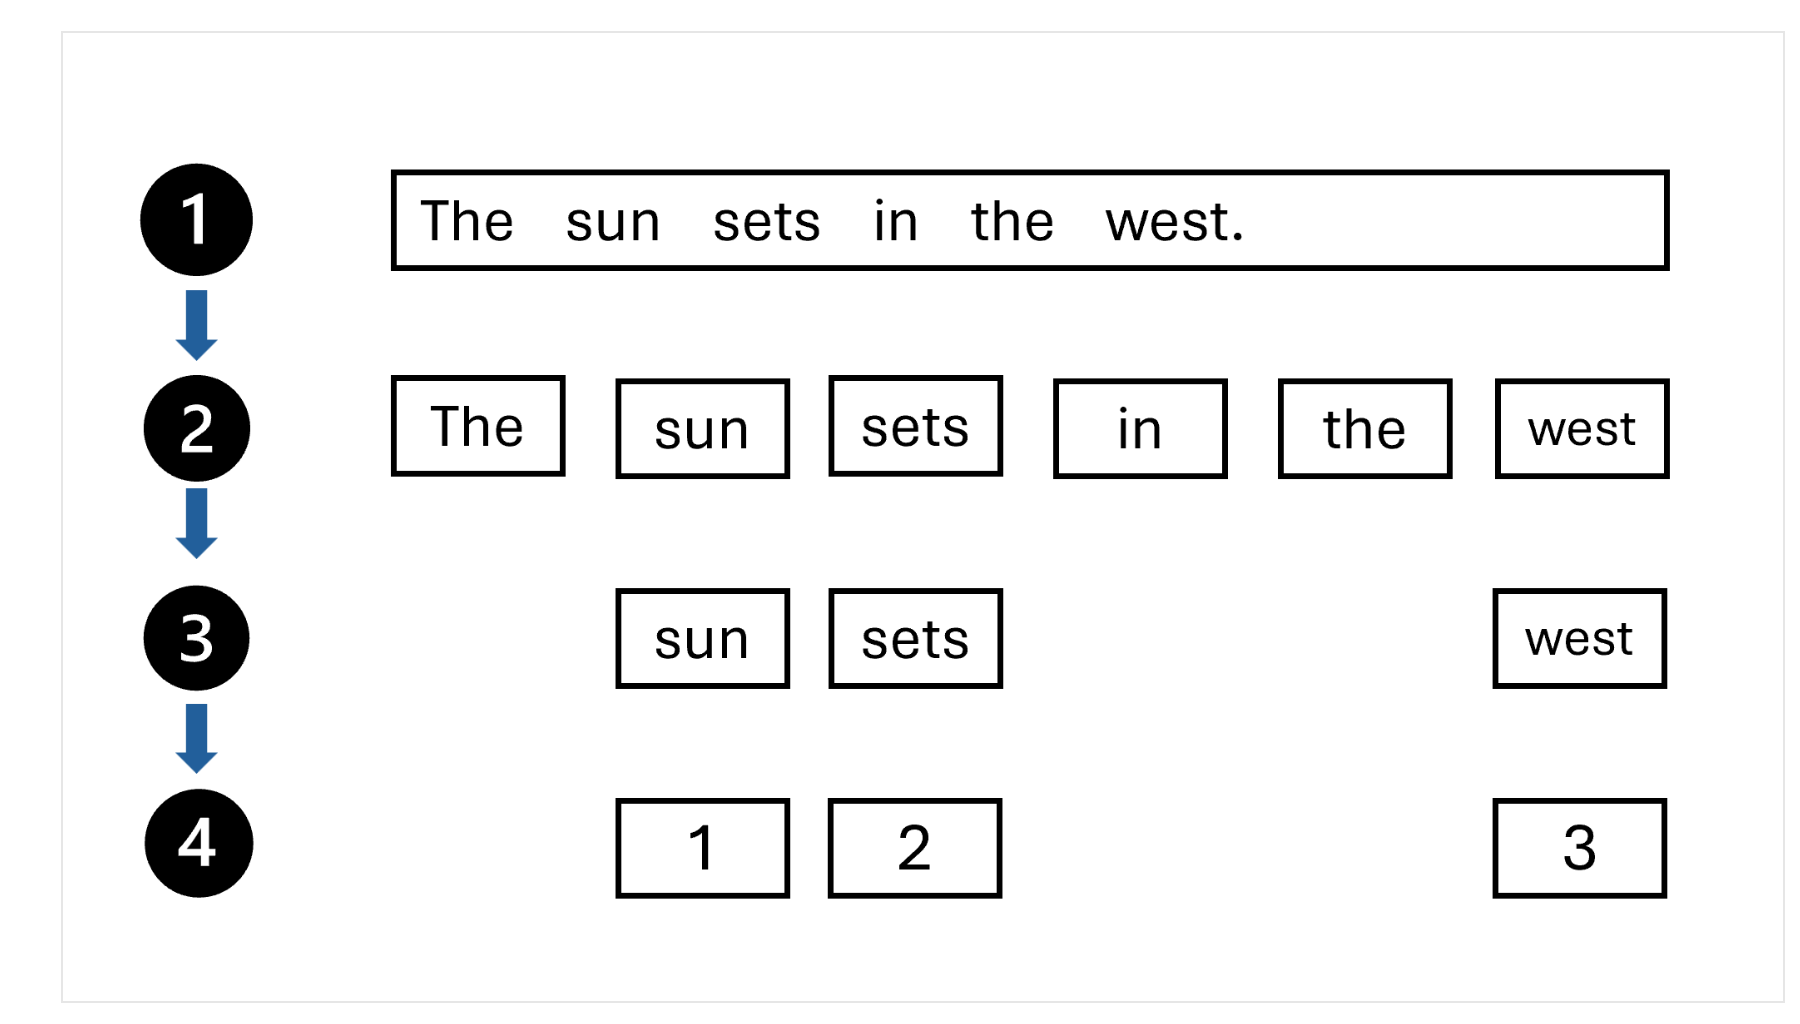Viewport: 1800px width, 1024px height.
Task: Click the capitalized 'The' token box
Action: coord(478,426)
